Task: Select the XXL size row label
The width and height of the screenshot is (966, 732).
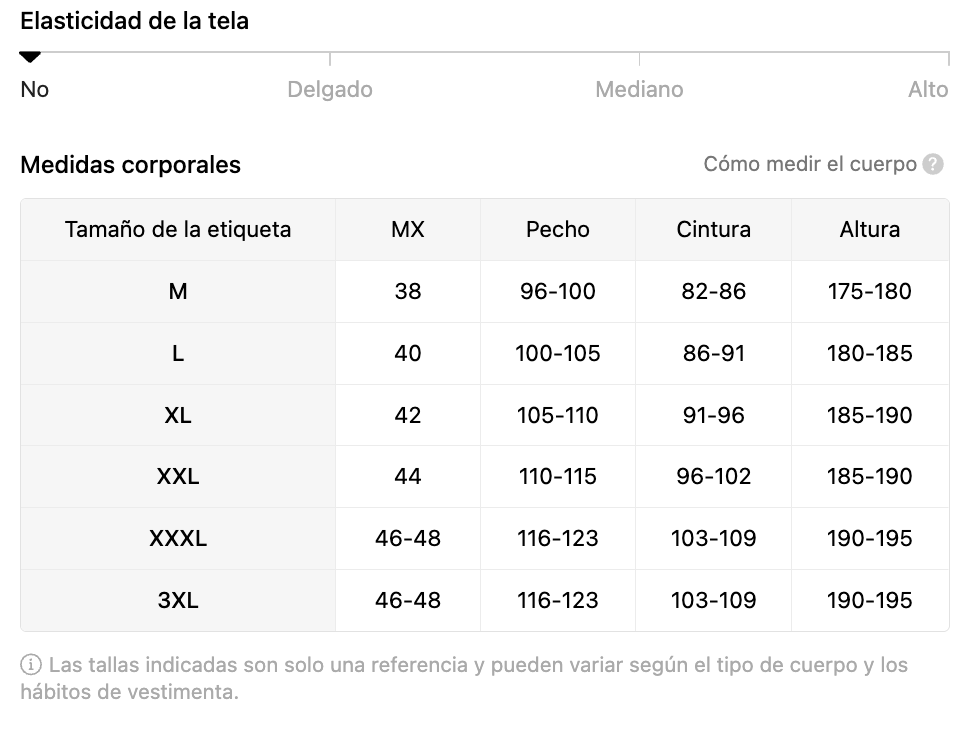Action: (178, 477)
